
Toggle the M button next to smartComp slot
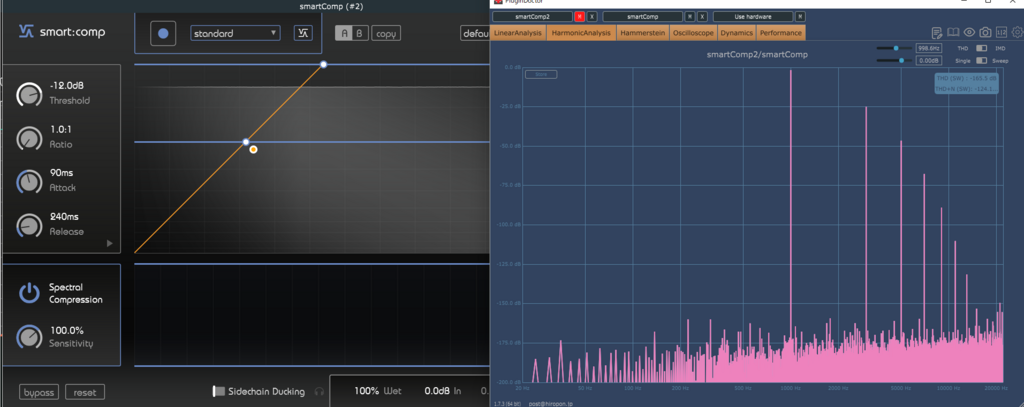point(690,16)
